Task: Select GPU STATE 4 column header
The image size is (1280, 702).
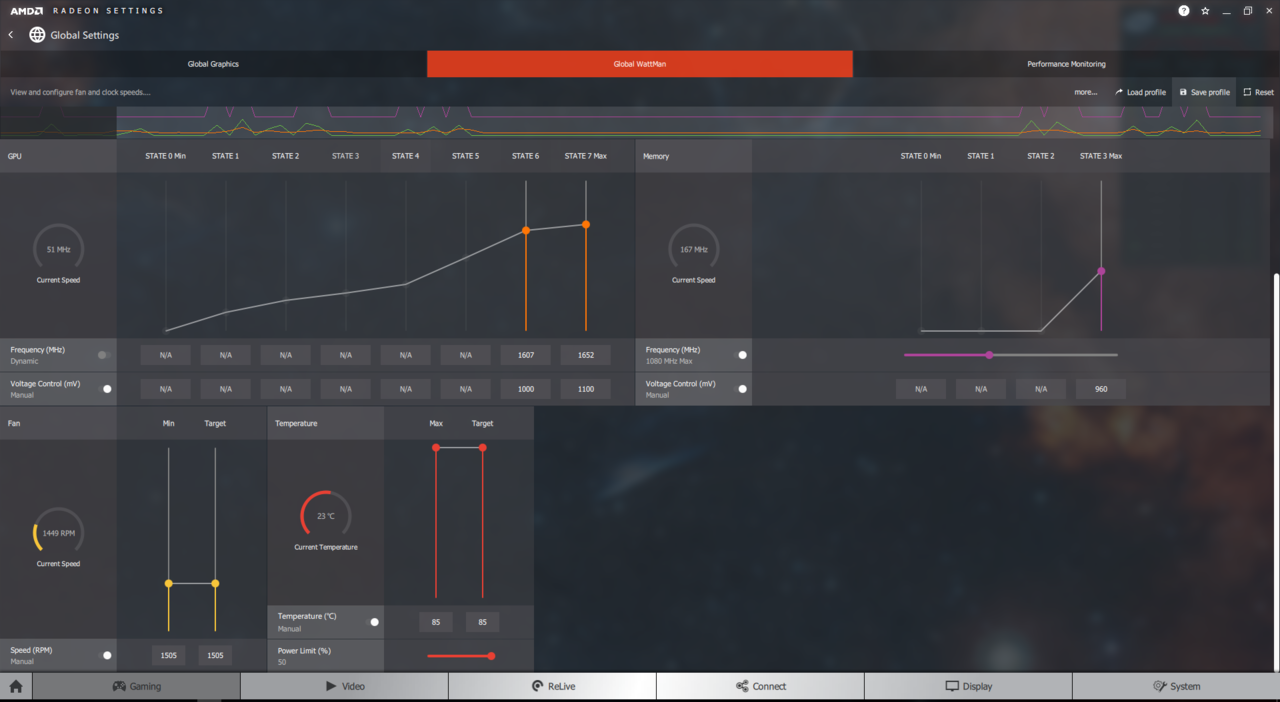Action: pos(405,156)
